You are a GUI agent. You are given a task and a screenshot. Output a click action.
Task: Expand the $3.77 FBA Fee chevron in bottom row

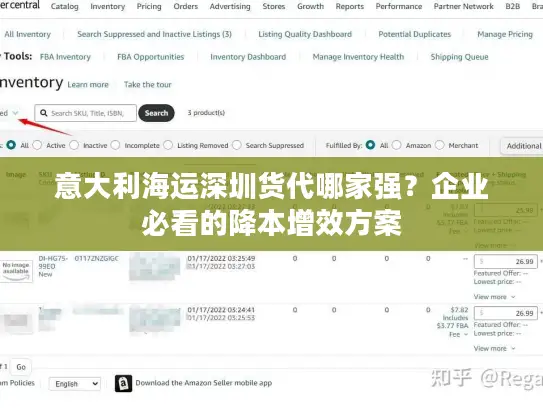click(466, 334)
